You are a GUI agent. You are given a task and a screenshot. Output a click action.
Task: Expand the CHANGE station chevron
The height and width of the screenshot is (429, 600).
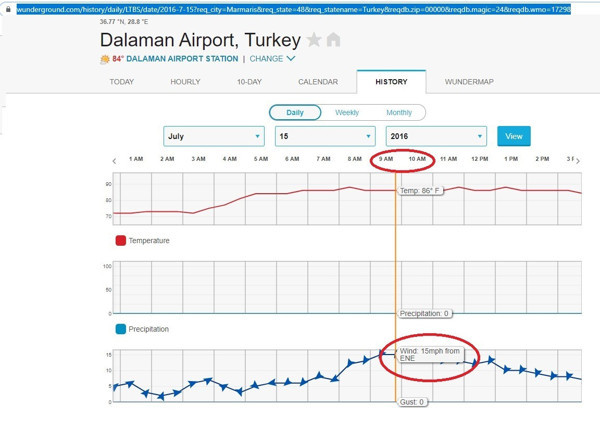point(291,59)
